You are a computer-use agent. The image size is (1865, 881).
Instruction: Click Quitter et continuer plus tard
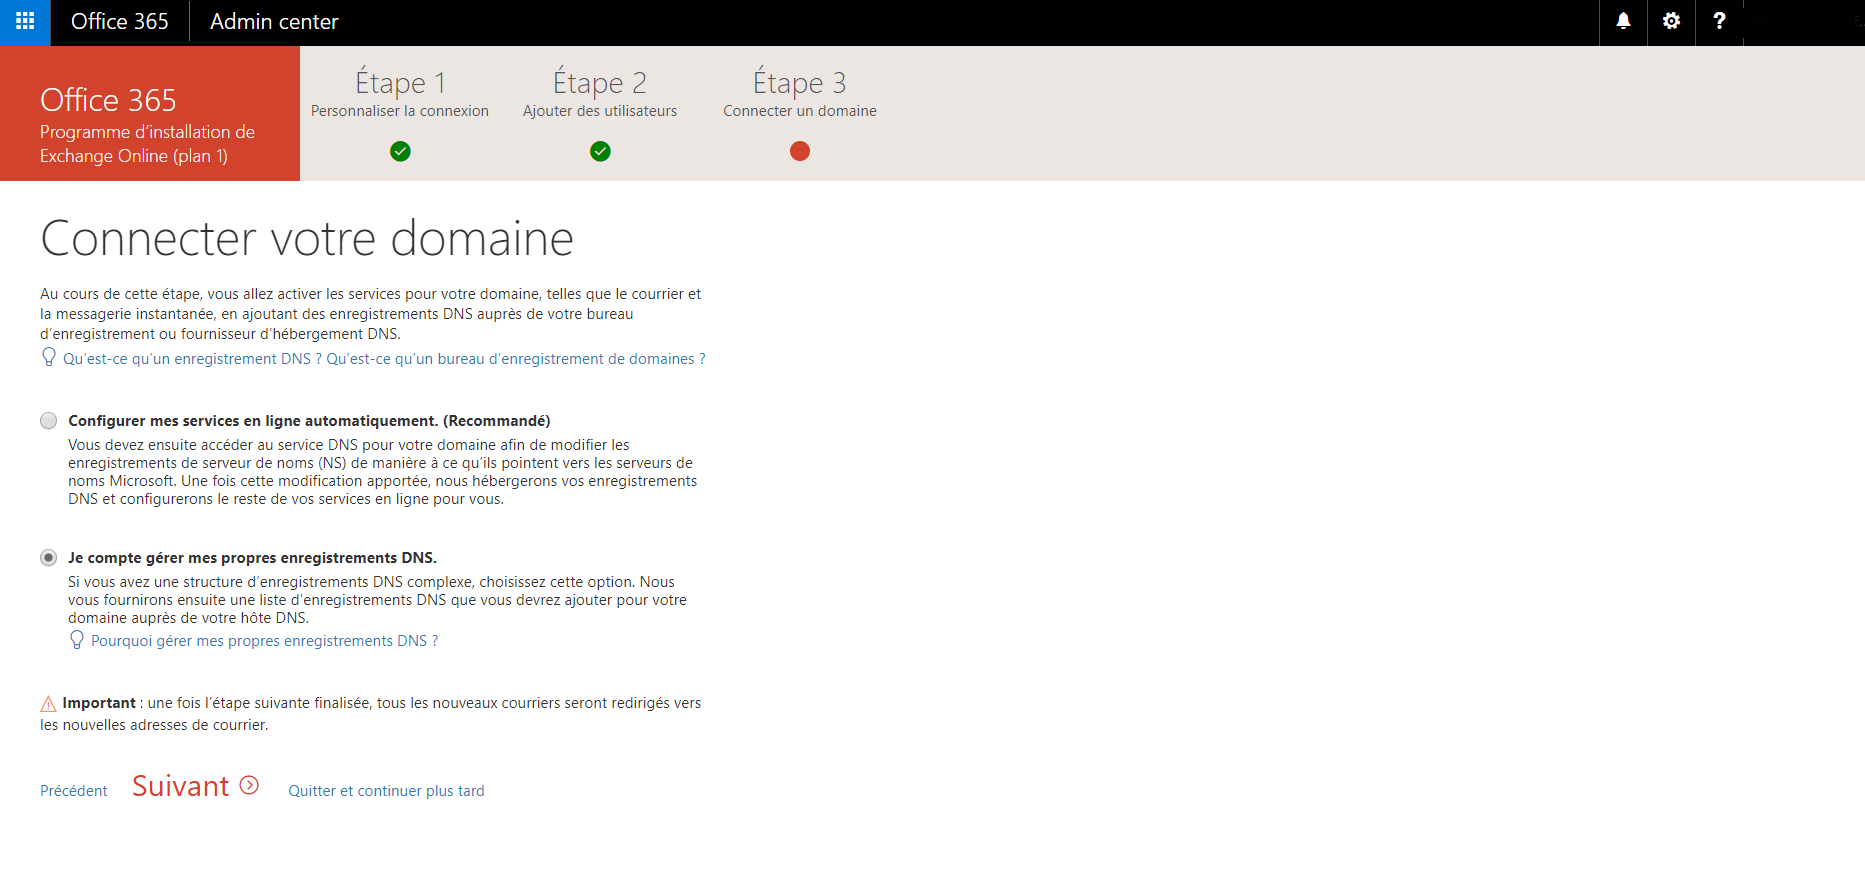[386, 790]
